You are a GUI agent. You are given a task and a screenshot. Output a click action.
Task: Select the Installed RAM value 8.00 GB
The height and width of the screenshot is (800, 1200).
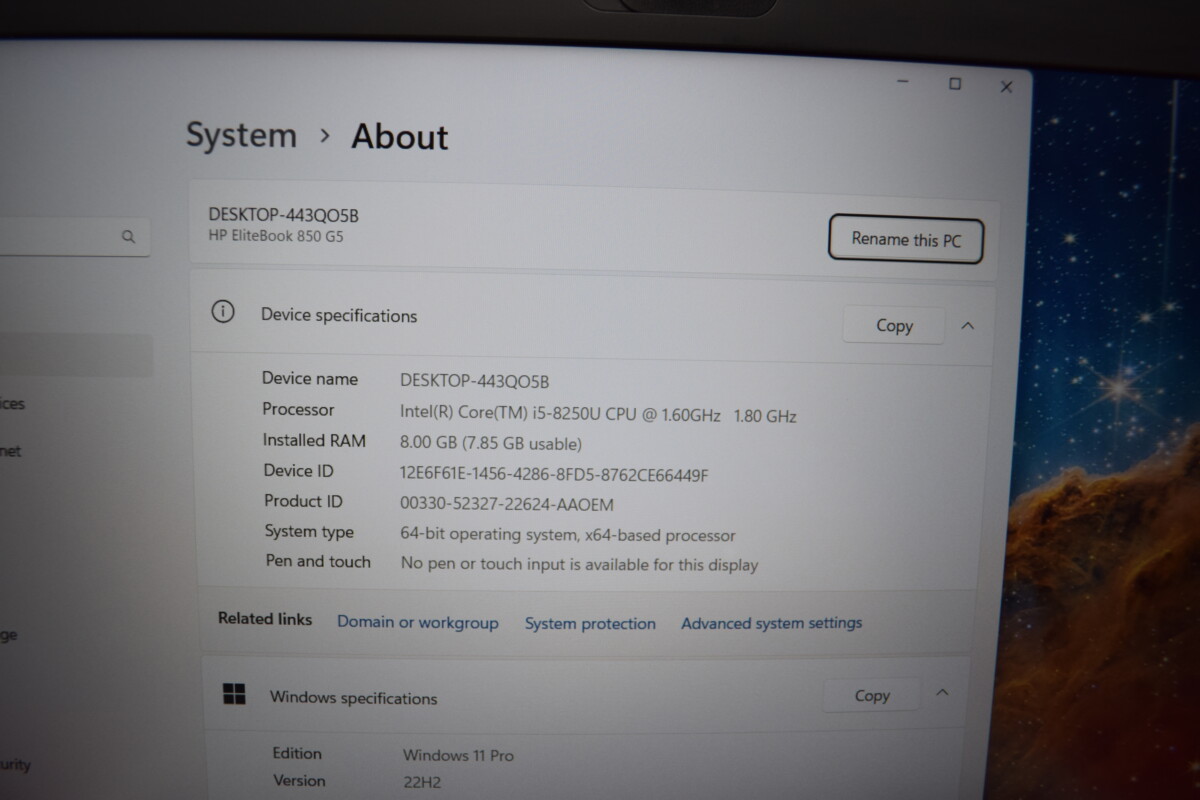[x=490, y=443]
